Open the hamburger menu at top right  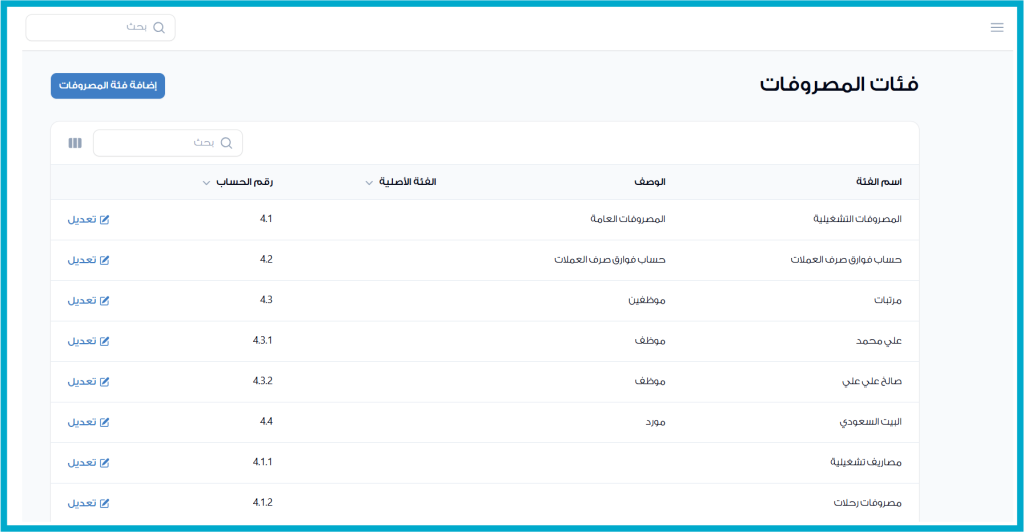[996, 27]
